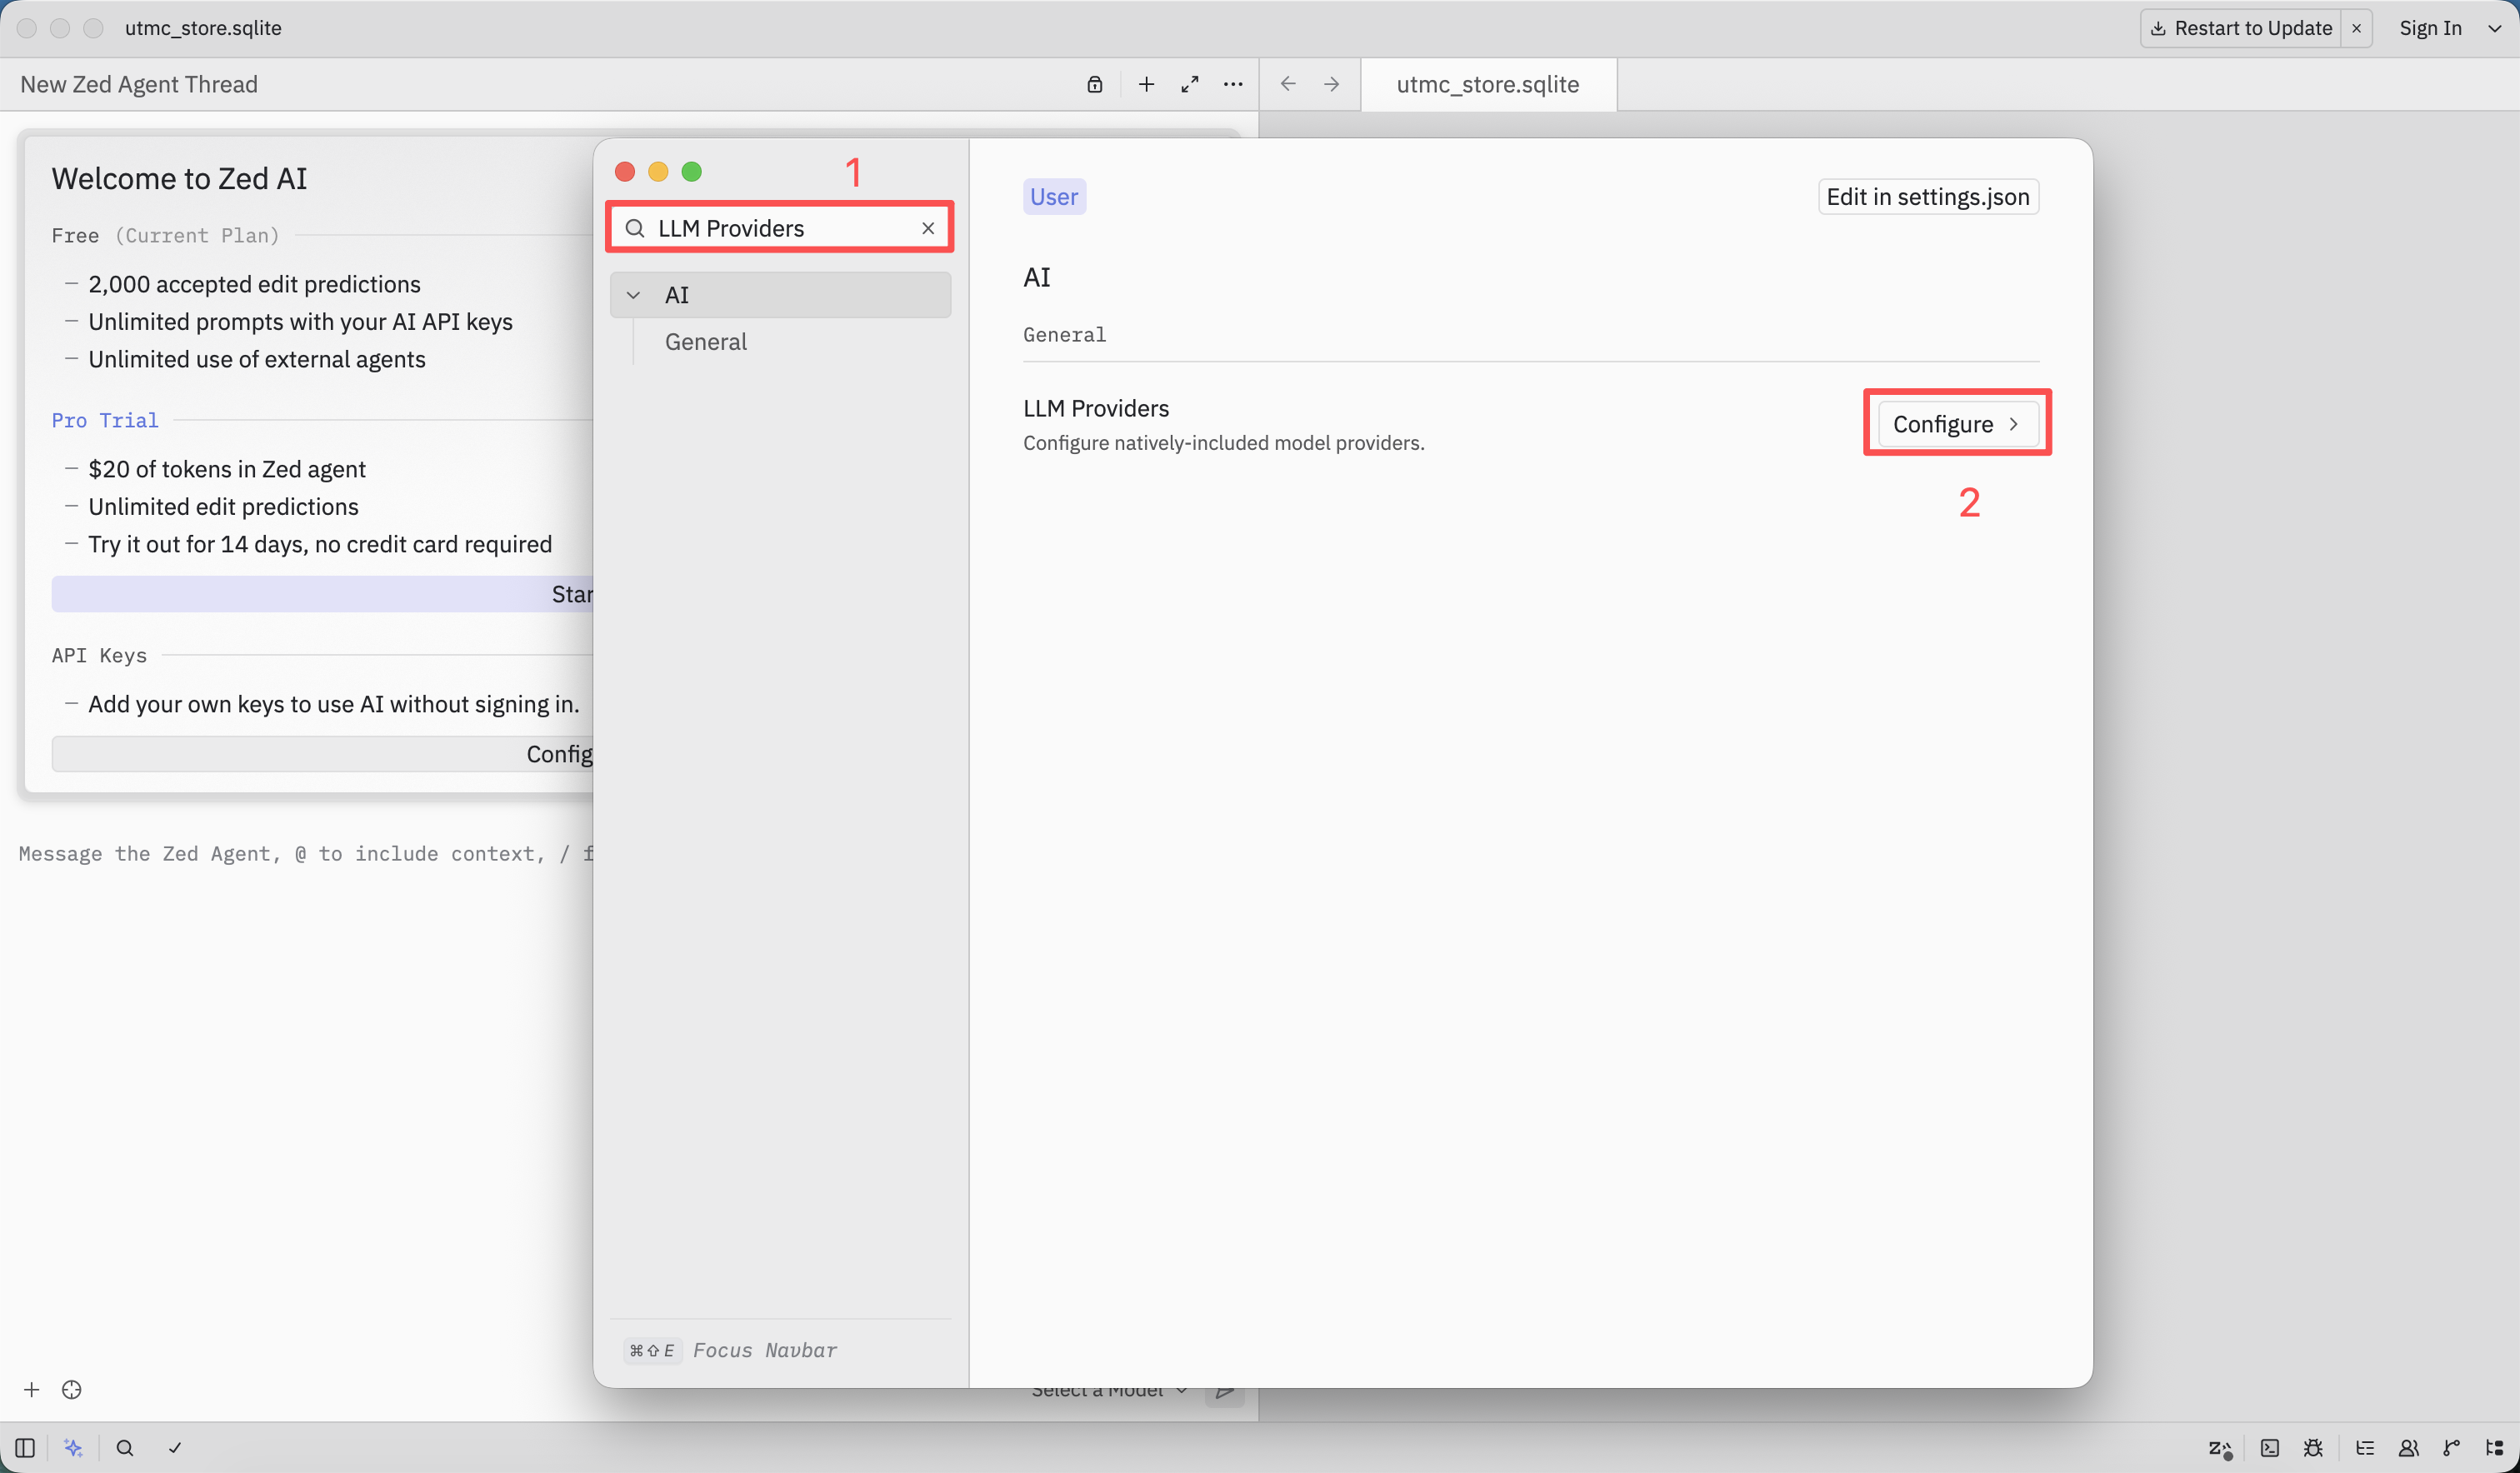Open the debugger panel bug icon

[x=2313, y=1447]
